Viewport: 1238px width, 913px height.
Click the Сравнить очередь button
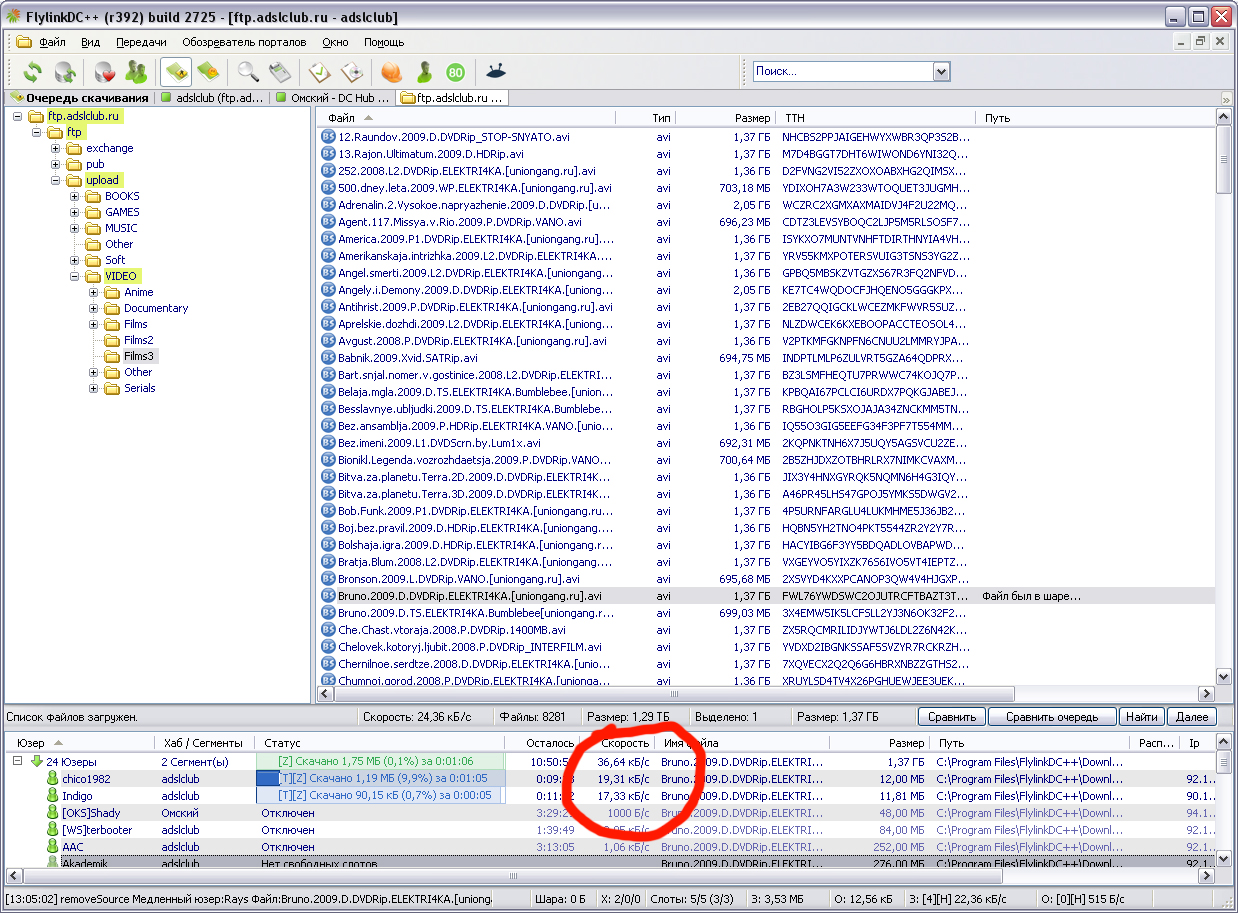(1051, 716)
